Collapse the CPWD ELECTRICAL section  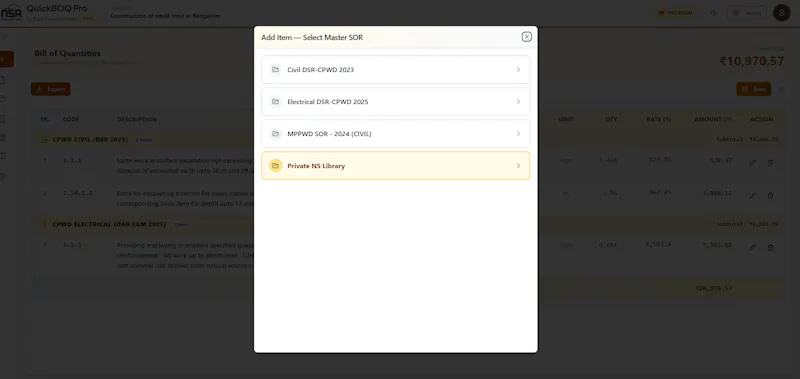click(44, 224)
